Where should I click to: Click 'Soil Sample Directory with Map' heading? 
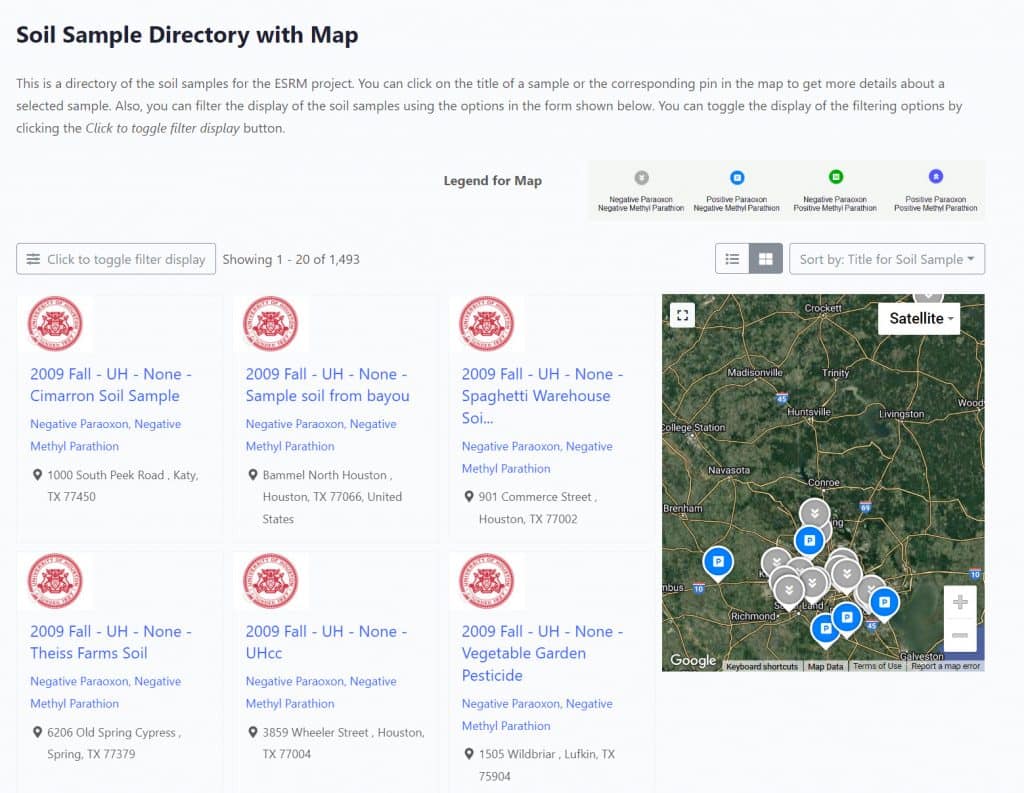point(187,35)
